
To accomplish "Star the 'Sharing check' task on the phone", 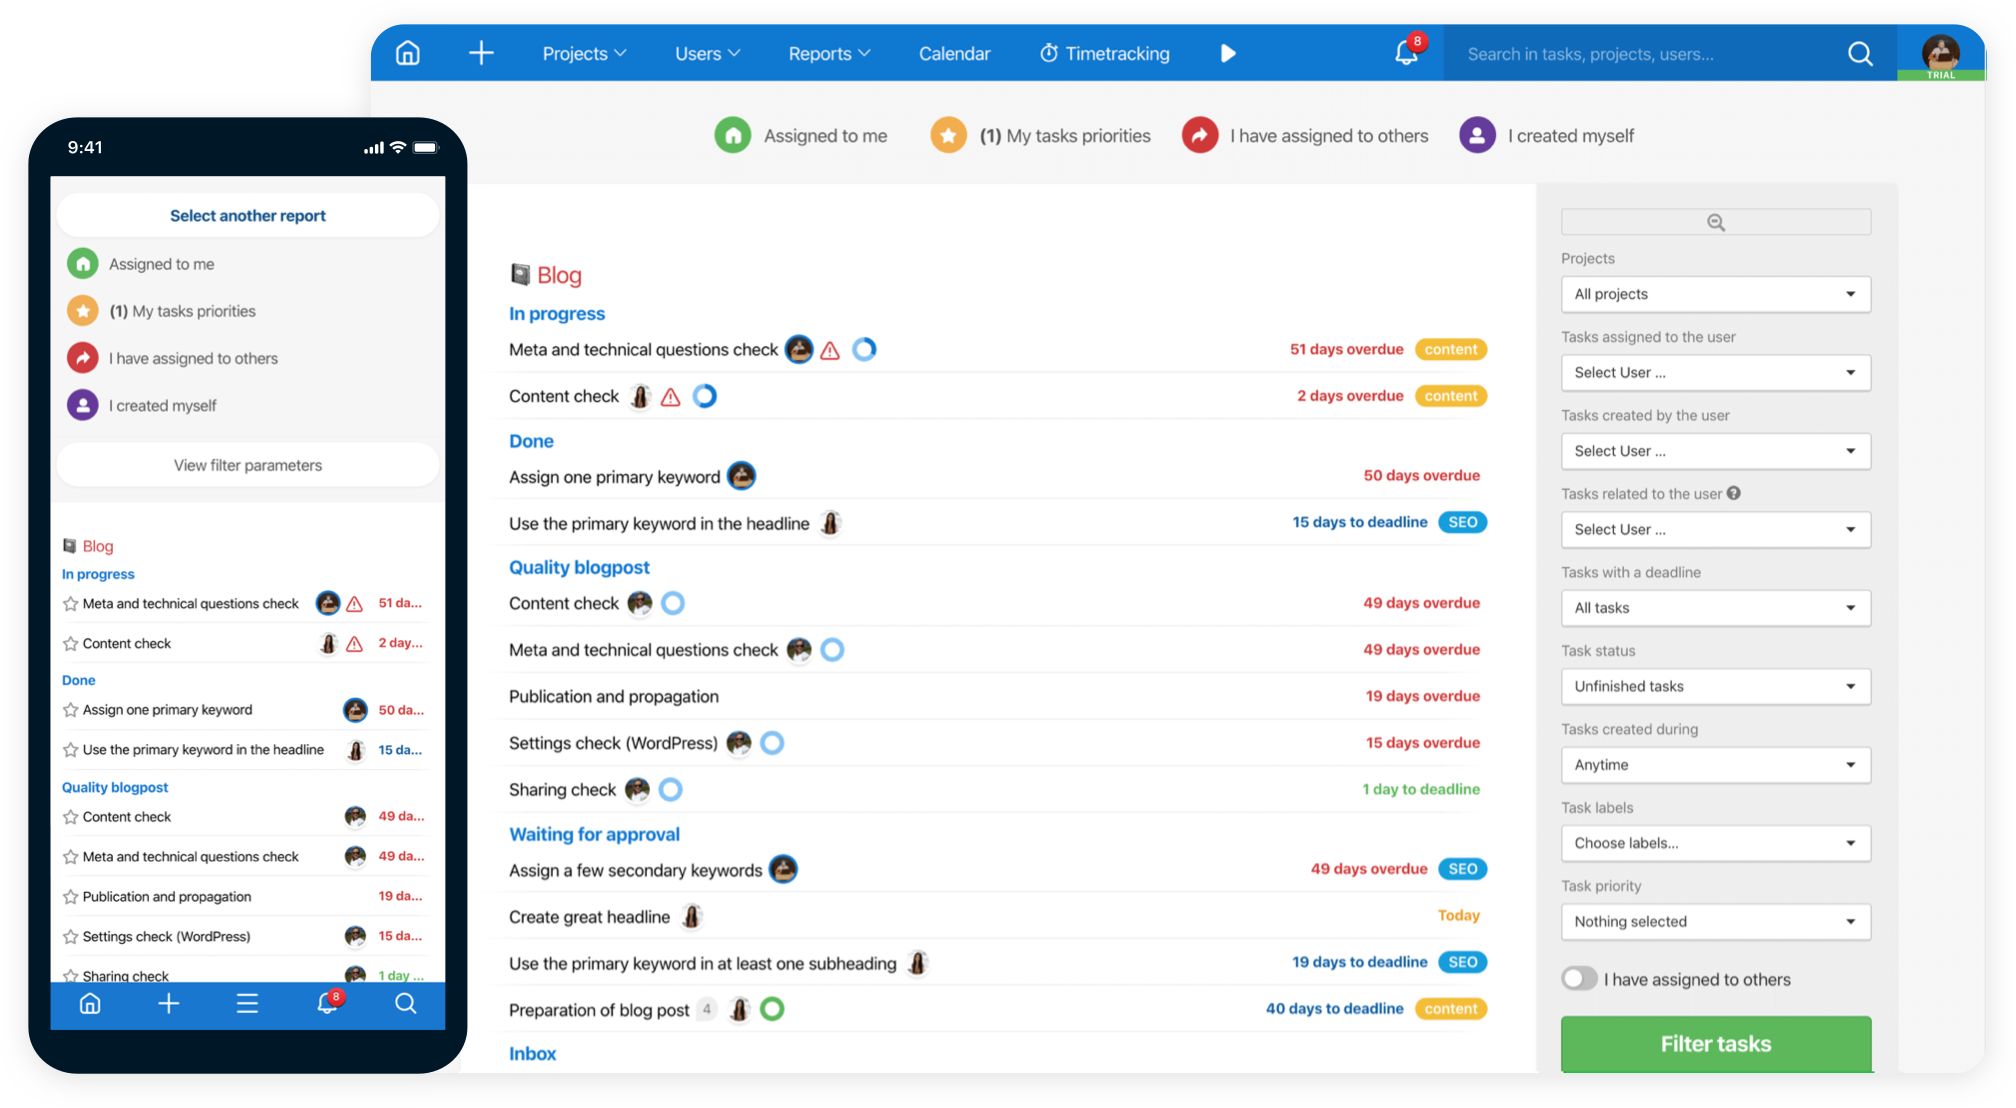I will (70, 974).
